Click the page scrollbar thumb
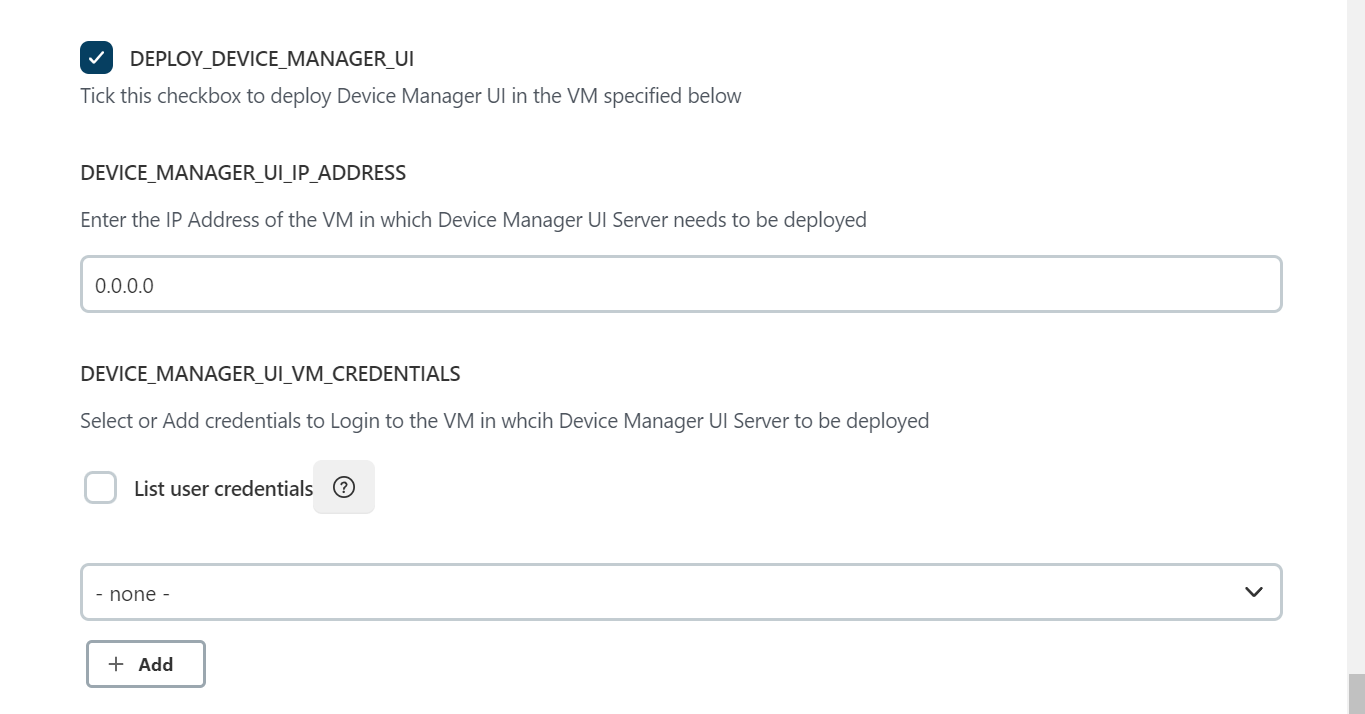1365x714 pixels. tap(1356, 693)
